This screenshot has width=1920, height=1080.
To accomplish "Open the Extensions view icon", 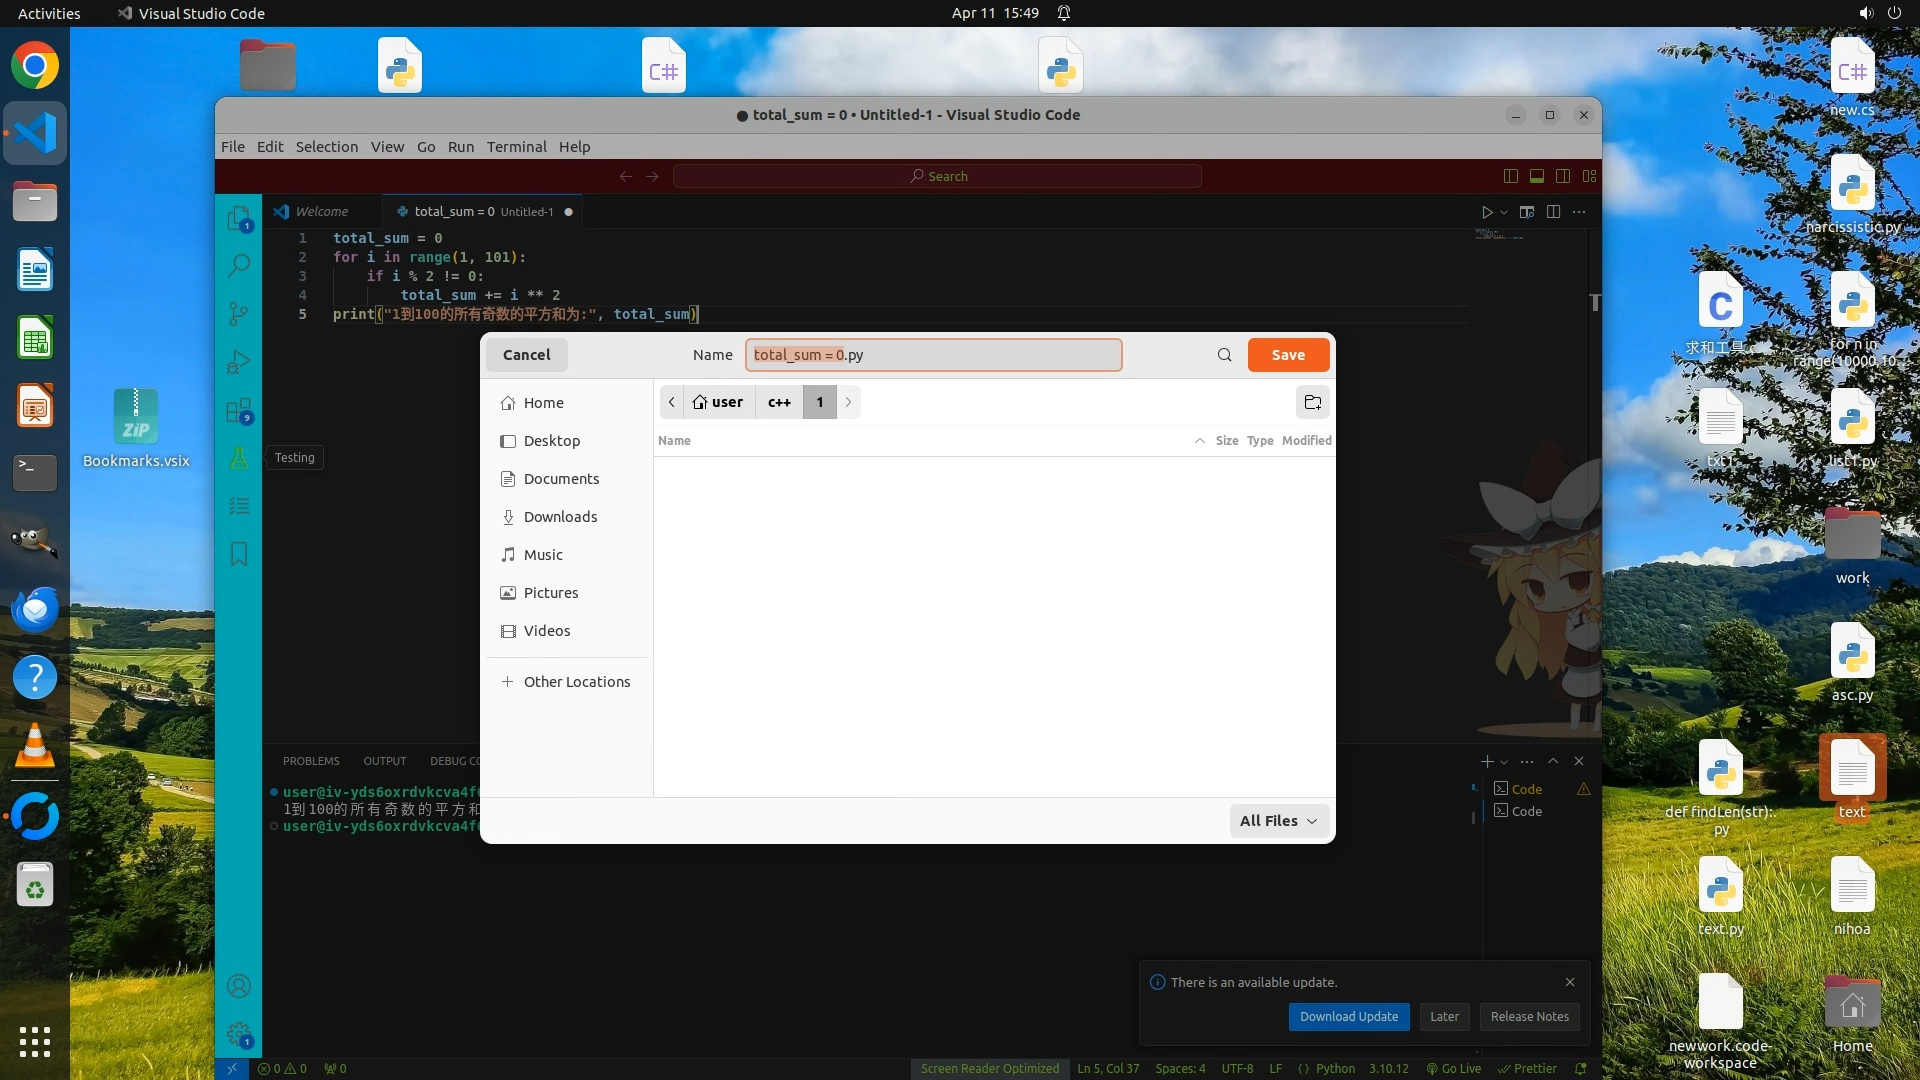I will [238, 410].
